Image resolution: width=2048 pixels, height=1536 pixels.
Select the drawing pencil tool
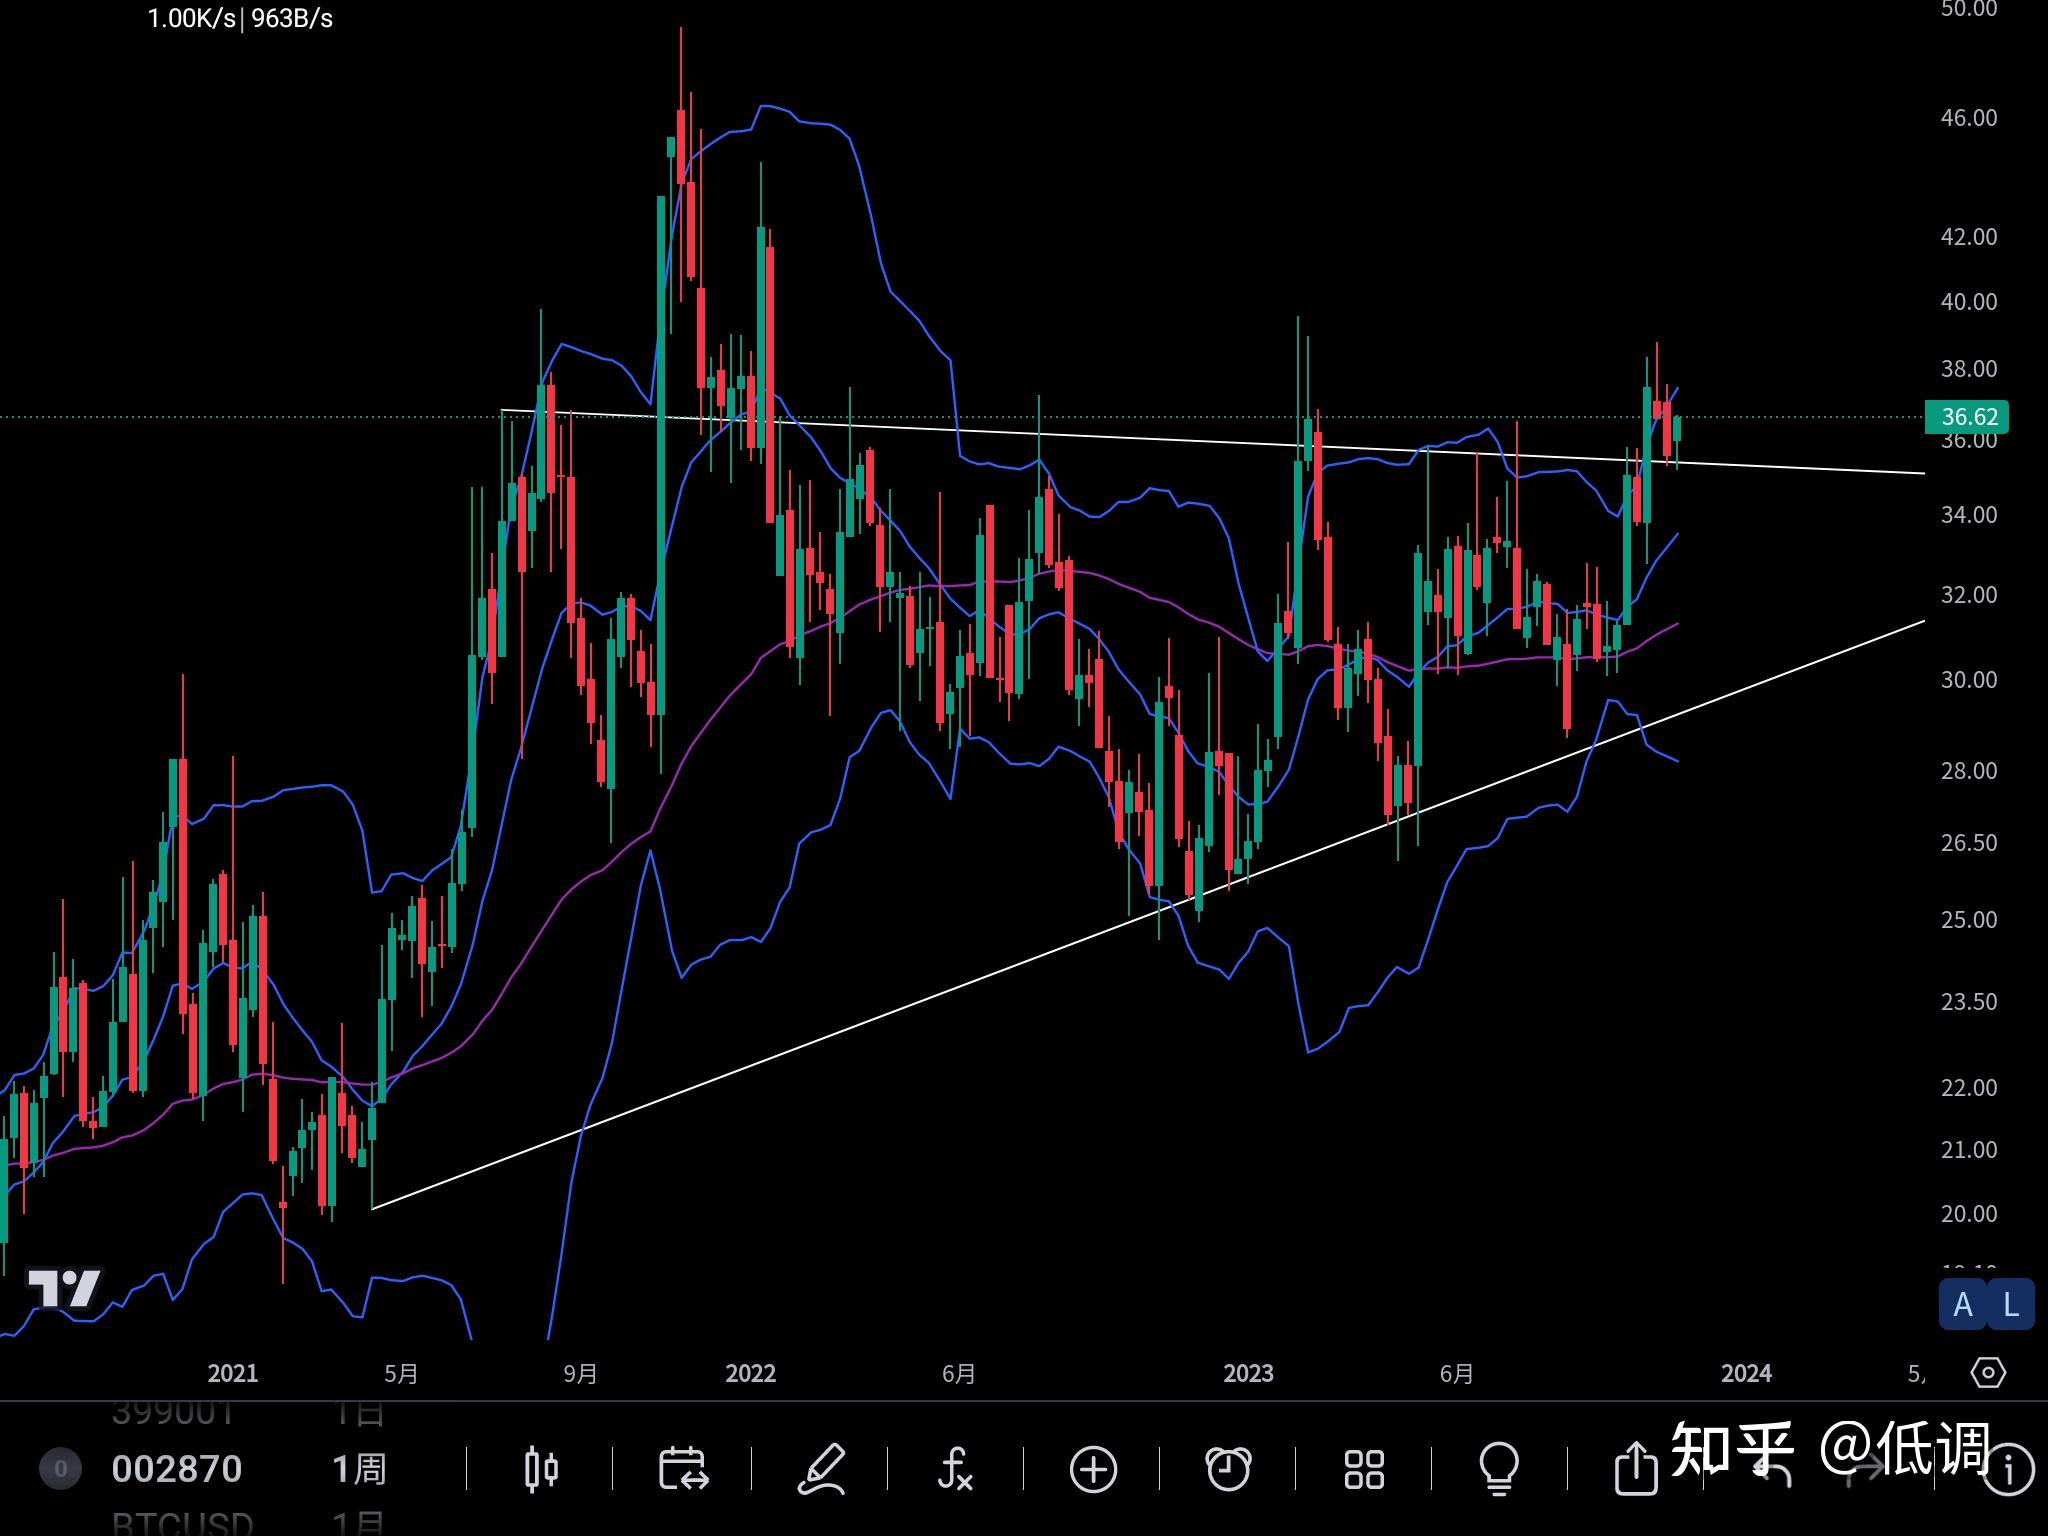822,1469
